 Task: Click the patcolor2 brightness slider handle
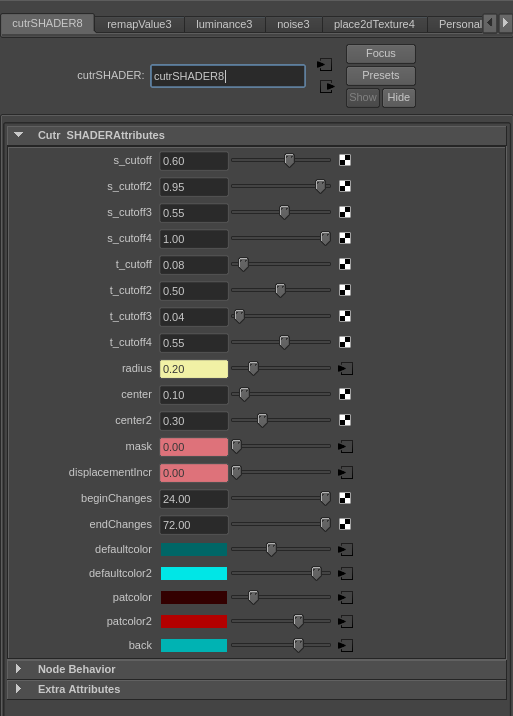(x=298, y=621)
